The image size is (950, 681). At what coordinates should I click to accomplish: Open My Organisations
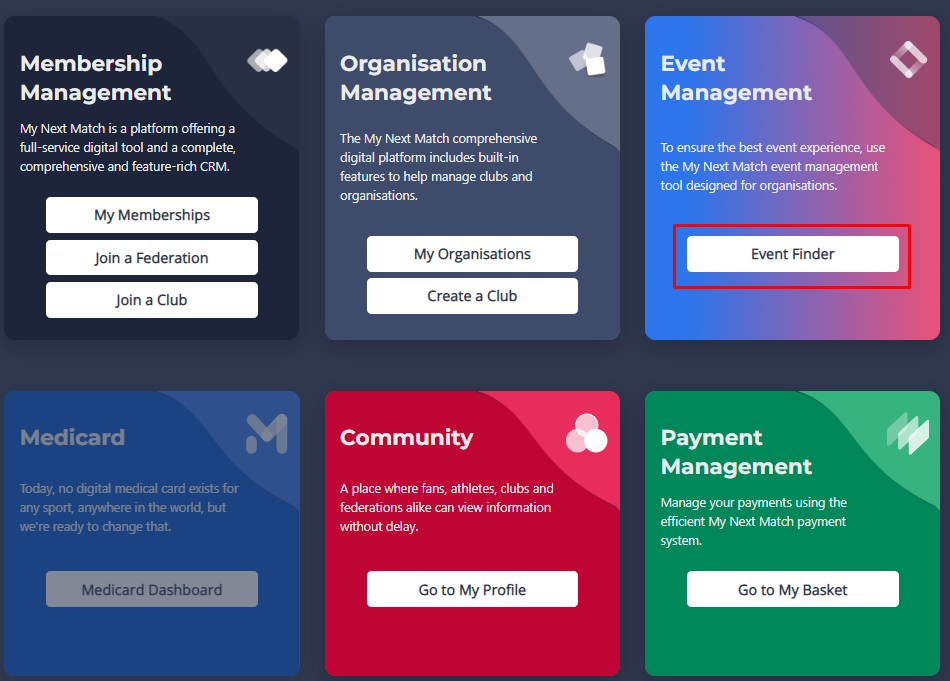(x=472, y=254)
